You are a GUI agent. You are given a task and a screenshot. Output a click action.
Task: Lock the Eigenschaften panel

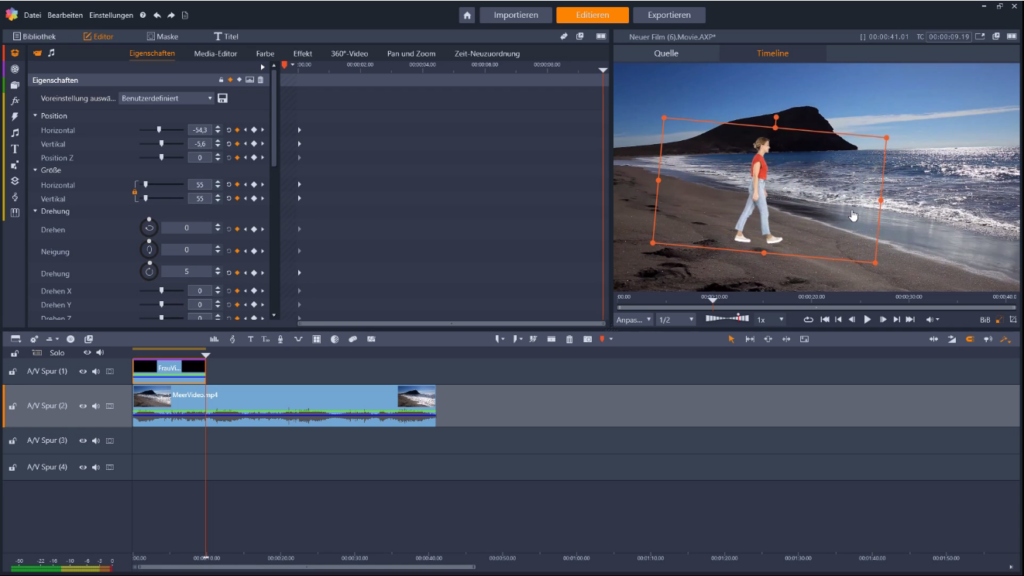coord(221,80)
